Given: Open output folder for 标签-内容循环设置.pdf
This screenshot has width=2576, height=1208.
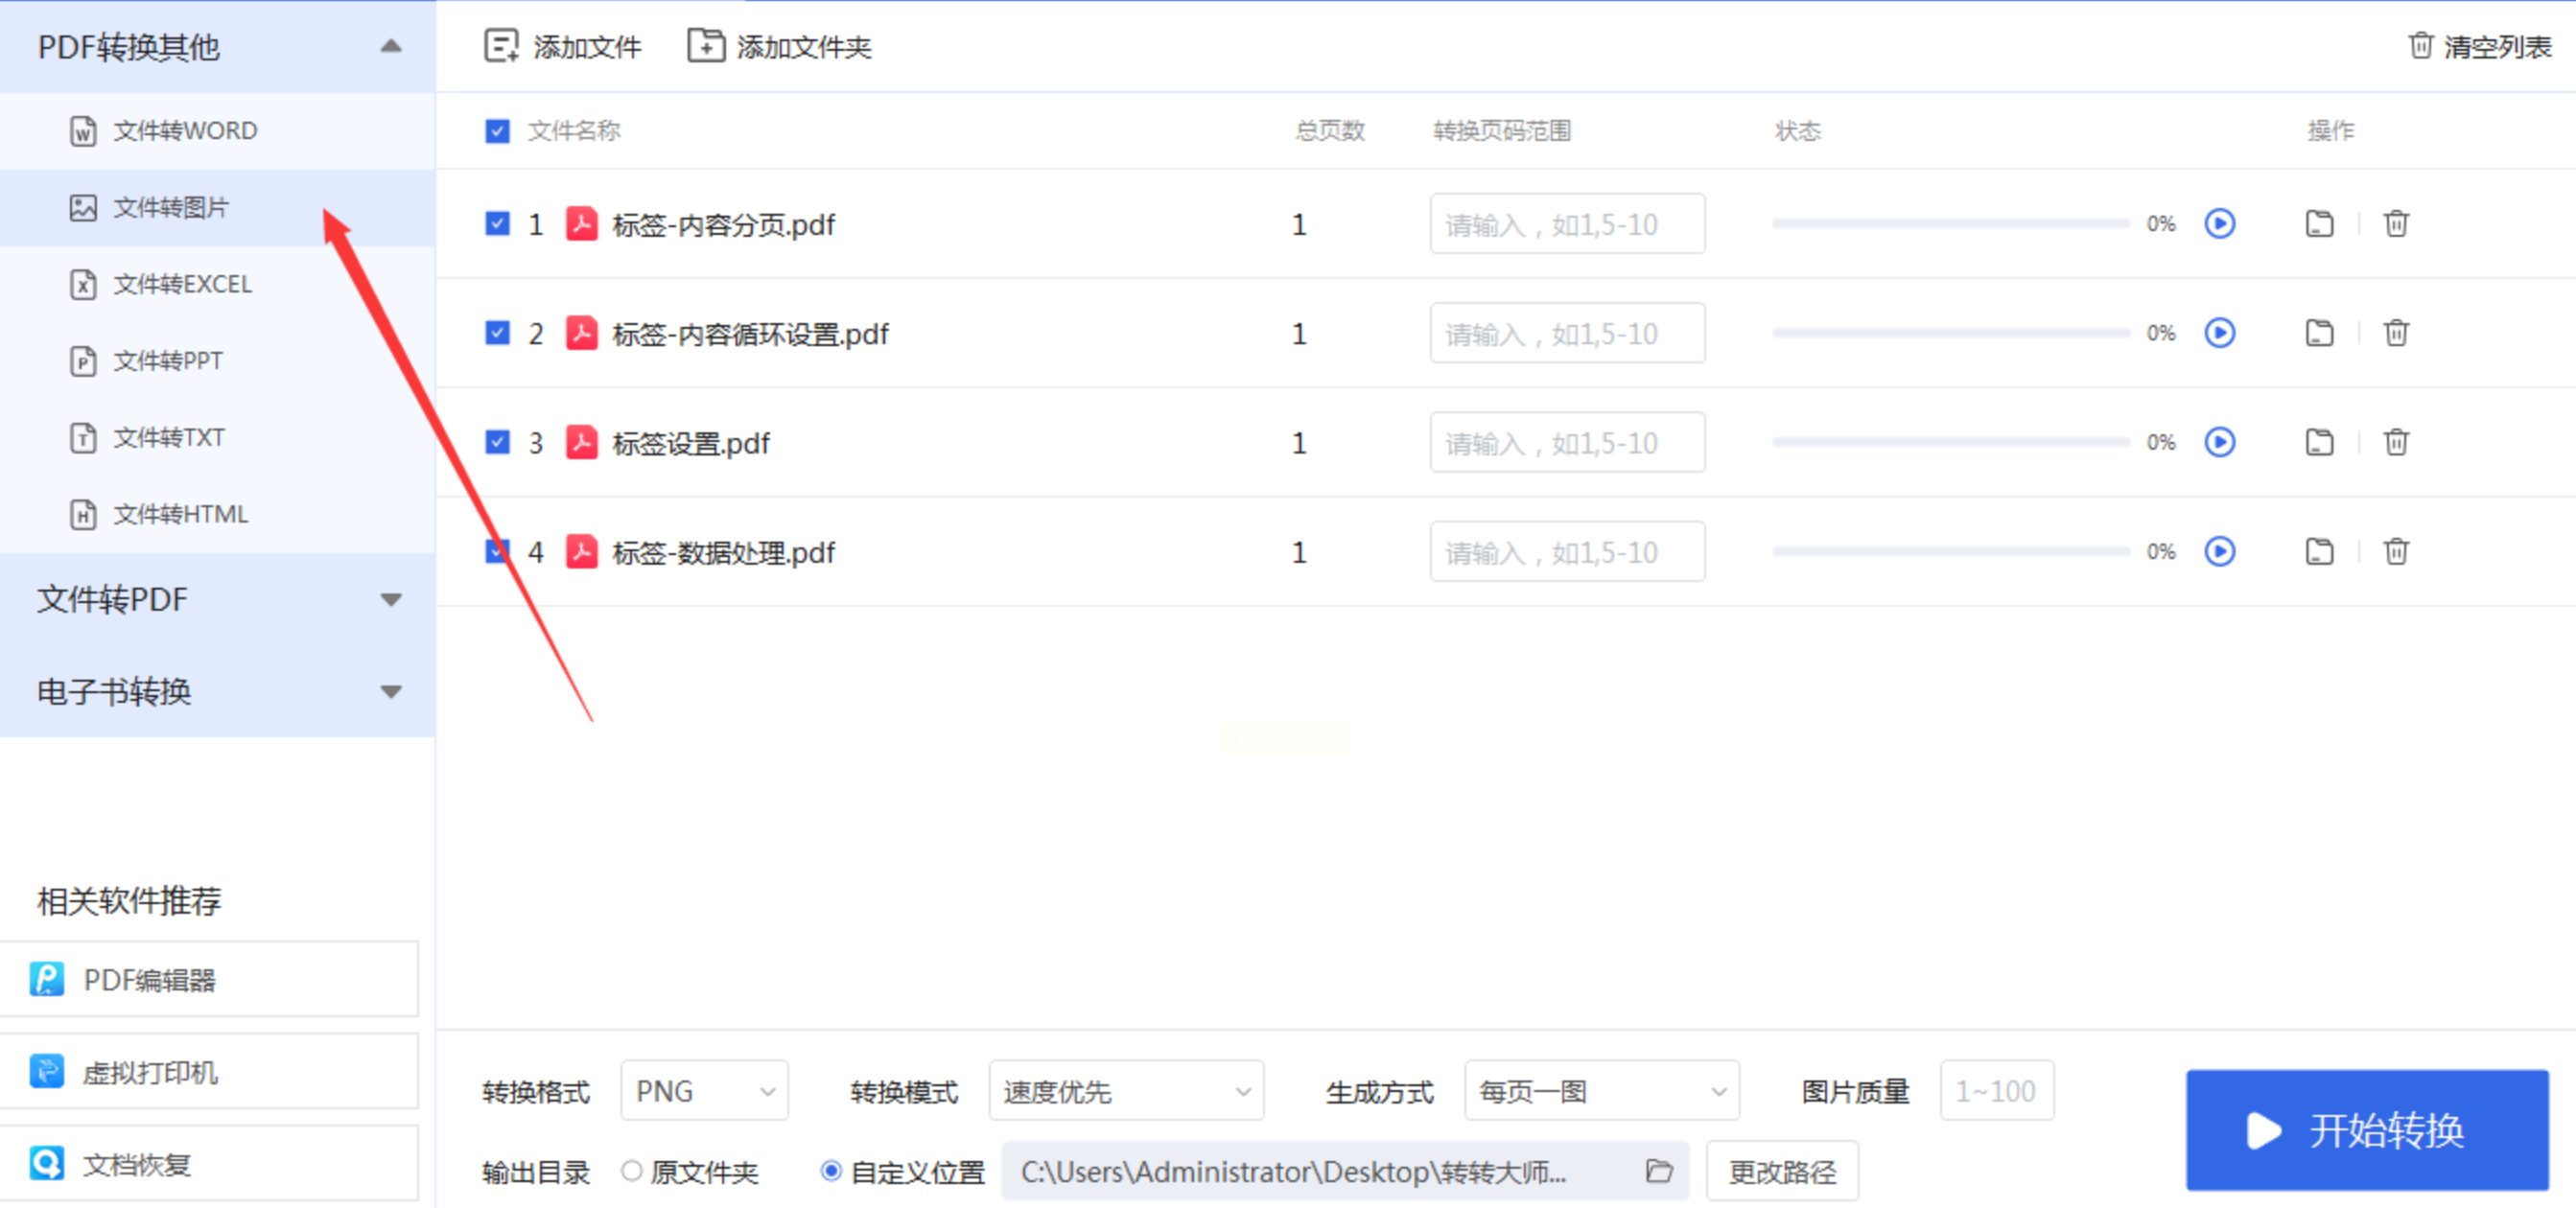Looking at the screenshot, I should [x=2319, y=333].
